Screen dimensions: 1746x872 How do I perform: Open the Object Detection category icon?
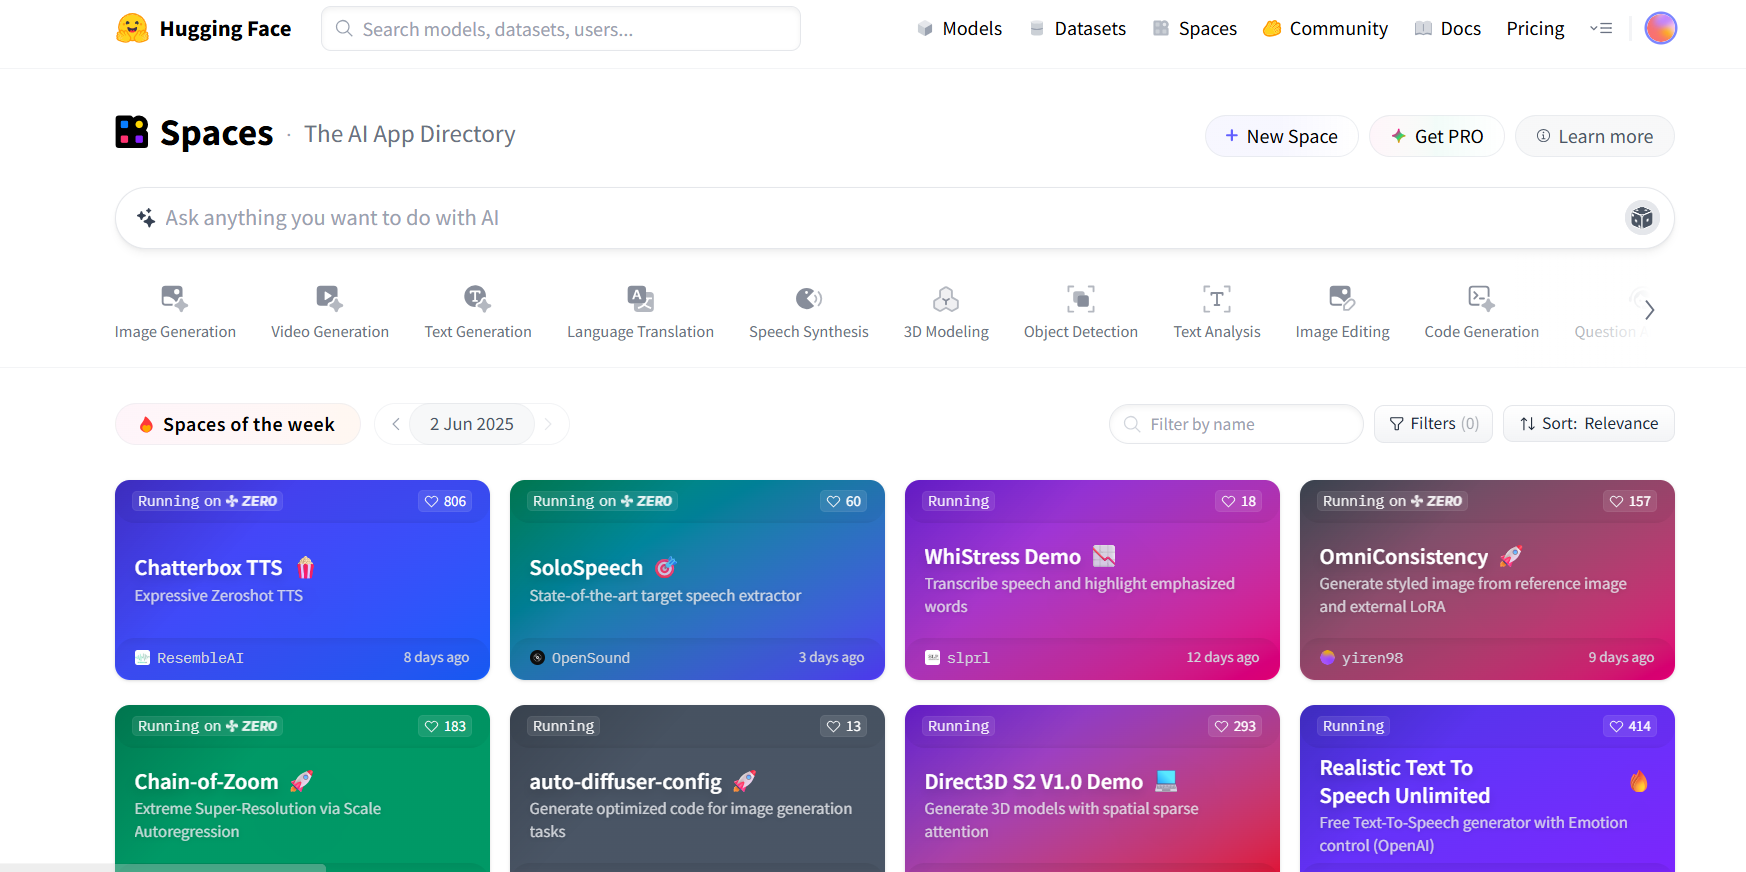click(1081, 298)
